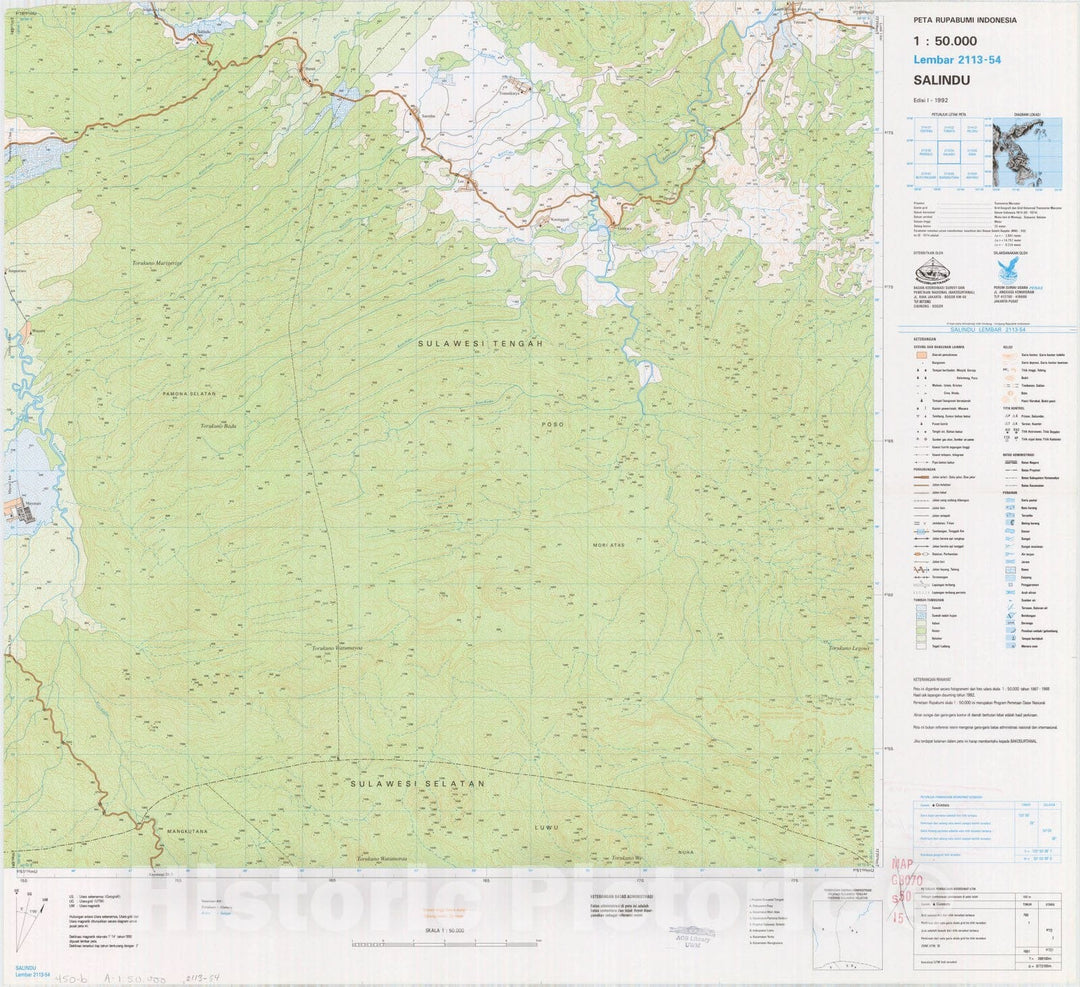This screenshot has height=987, width=1080.
Task: Click the 1 : 50.000 scale text
Action: [x=945, y=41]
